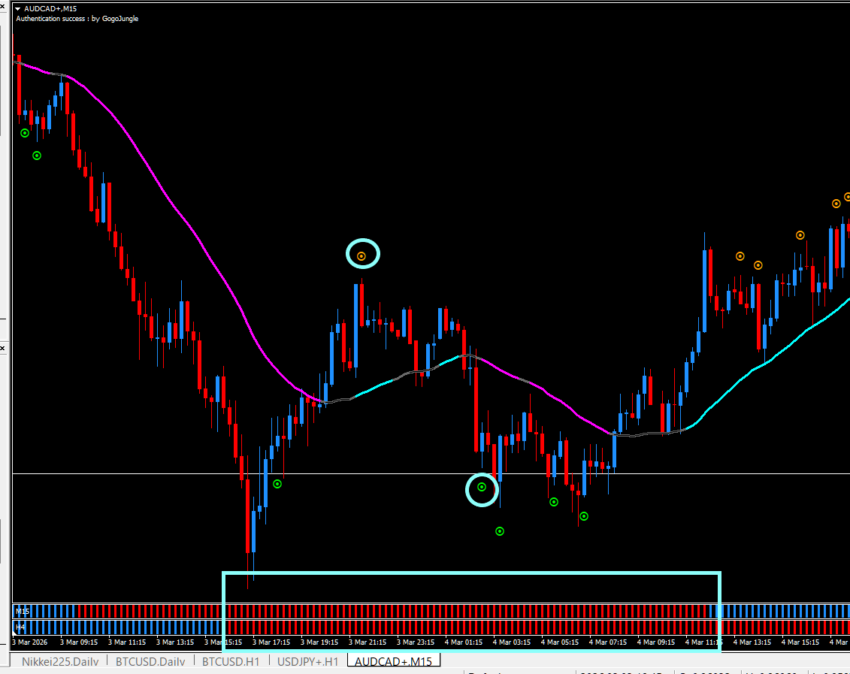Select the orange signal inside the cyan circle

pyautogui.click(x=363, y=256)
